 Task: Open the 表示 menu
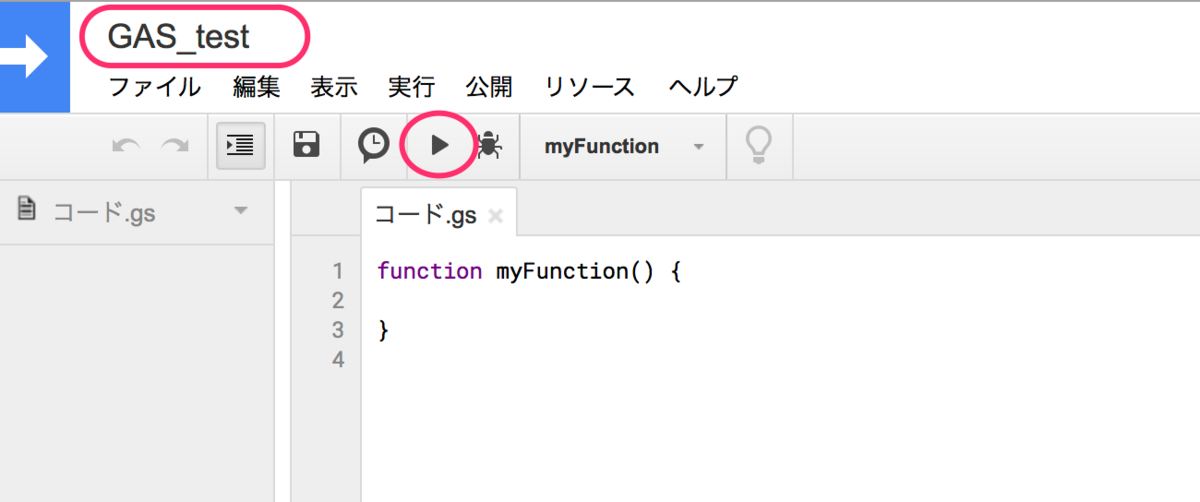tap(334, 87)
